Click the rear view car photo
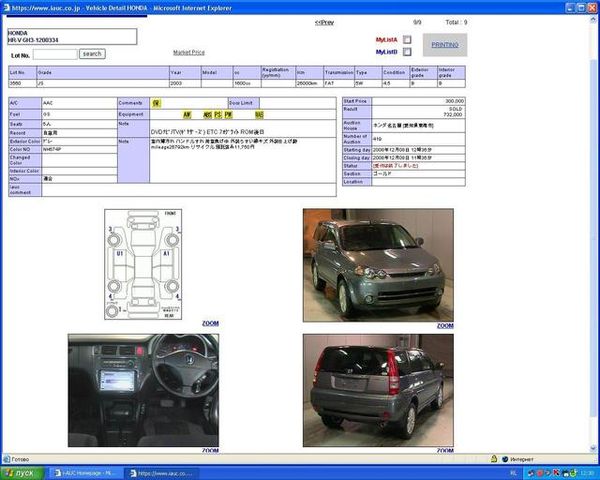Viewport: 600px width, 480px height. click(378, 390)
